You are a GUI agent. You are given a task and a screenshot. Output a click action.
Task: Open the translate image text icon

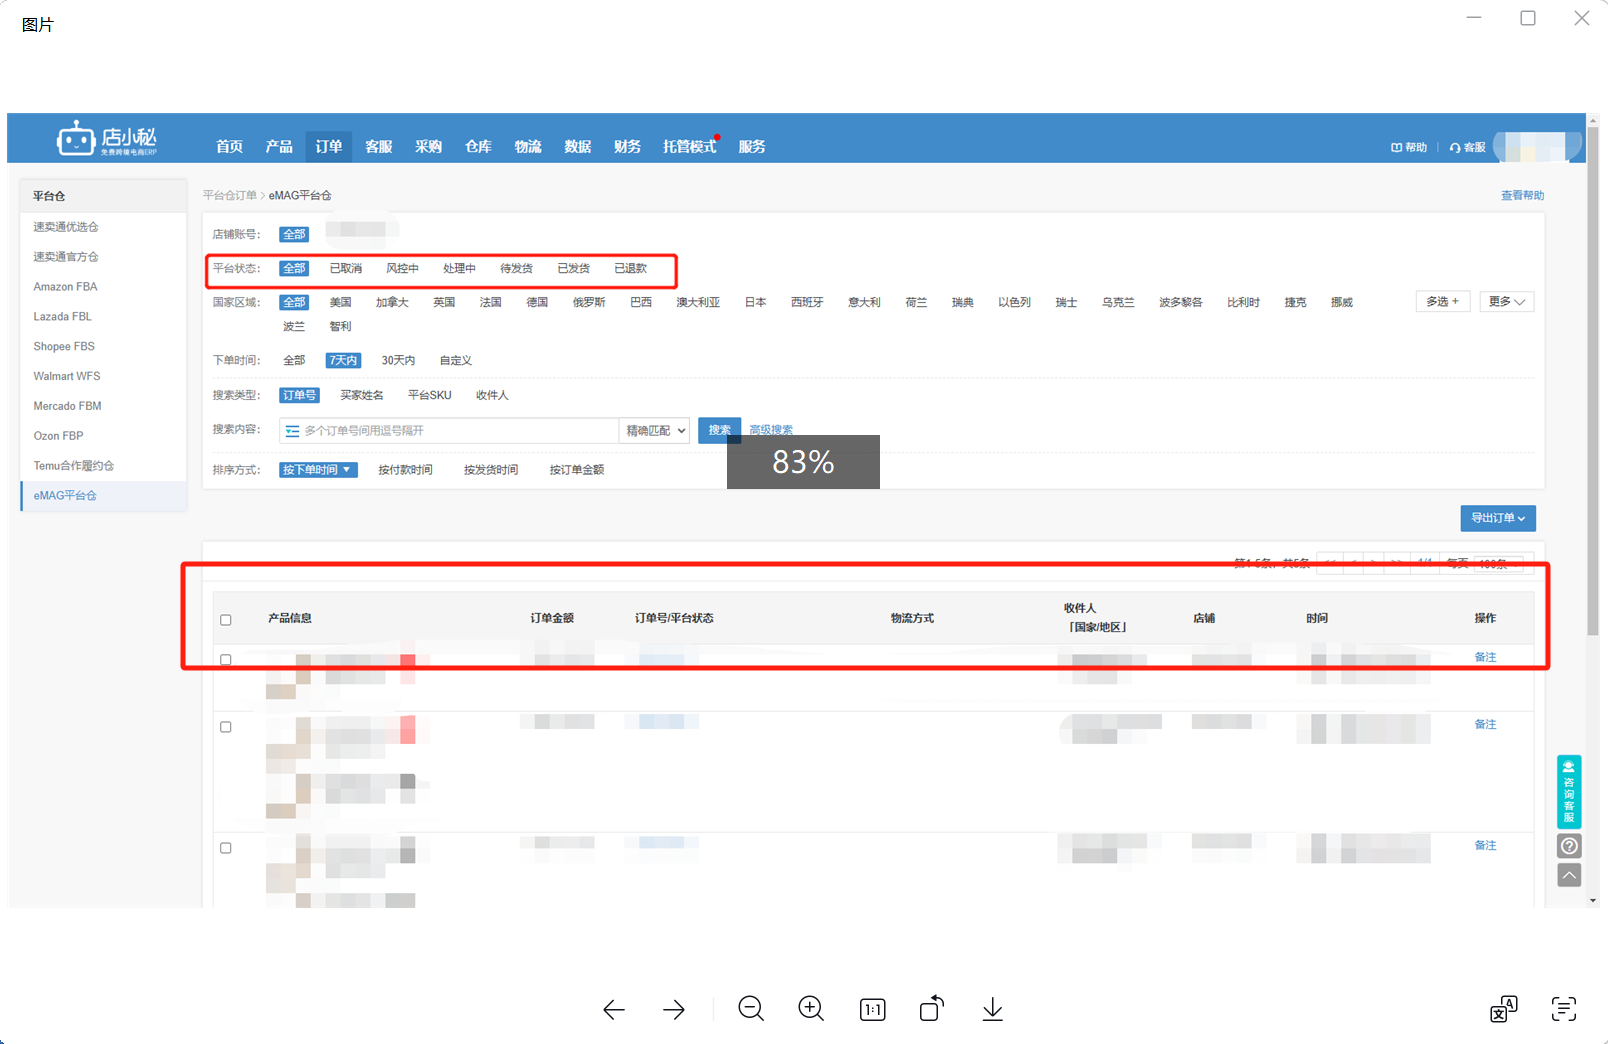point(1503,1010)
